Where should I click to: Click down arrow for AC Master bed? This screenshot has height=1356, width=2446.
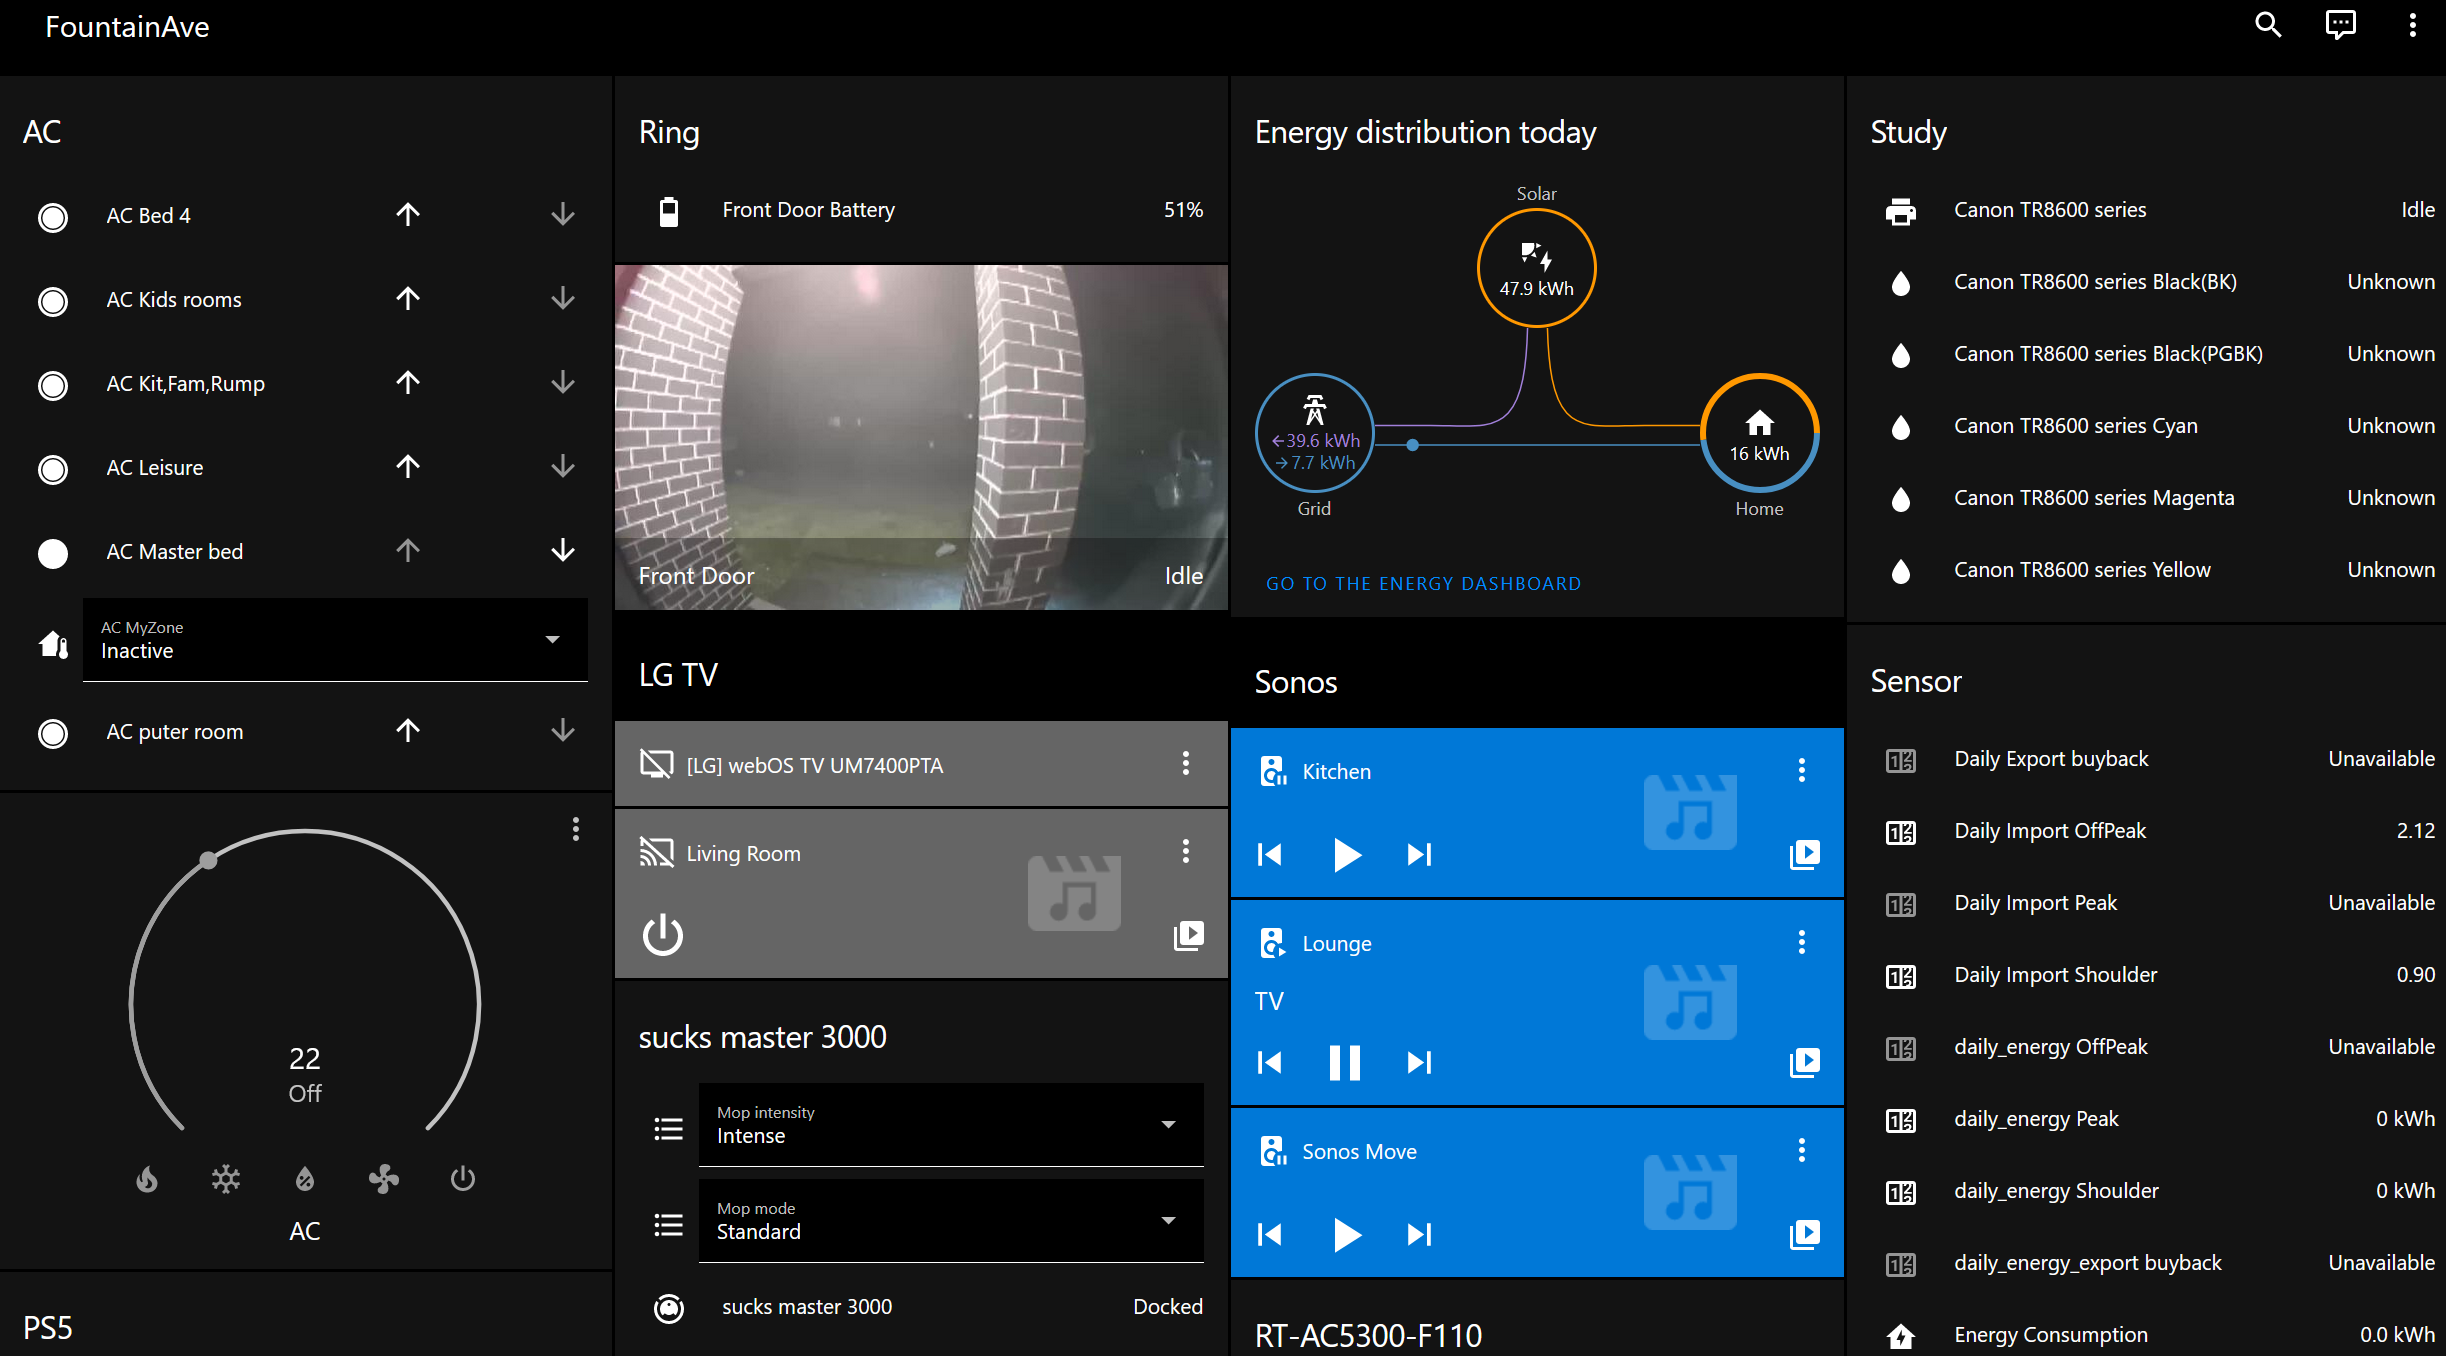click(x=563, y=550)
